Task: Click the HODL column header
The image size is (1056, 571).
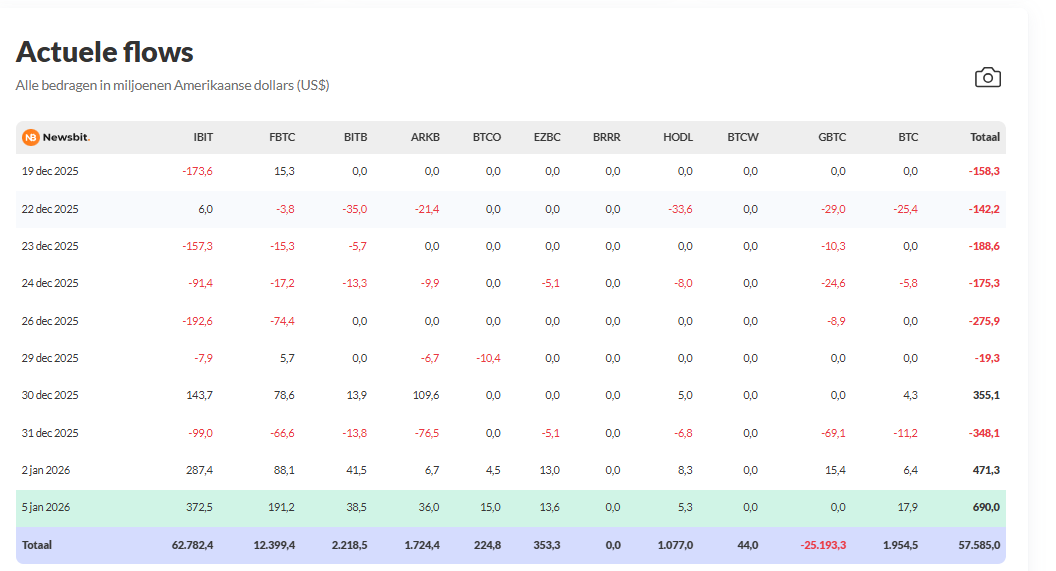Action: [677, 137]
